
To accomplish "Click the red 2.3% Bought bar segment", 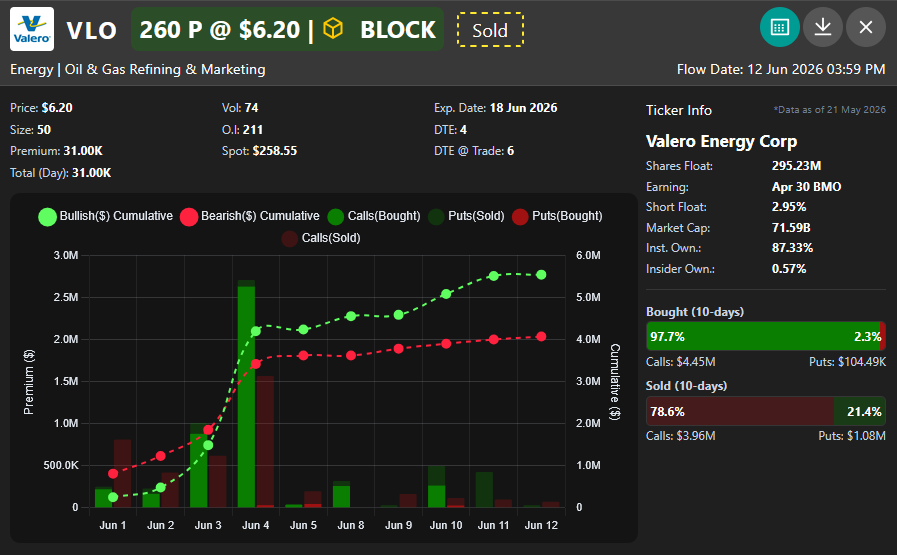I will tap(883, 336).
